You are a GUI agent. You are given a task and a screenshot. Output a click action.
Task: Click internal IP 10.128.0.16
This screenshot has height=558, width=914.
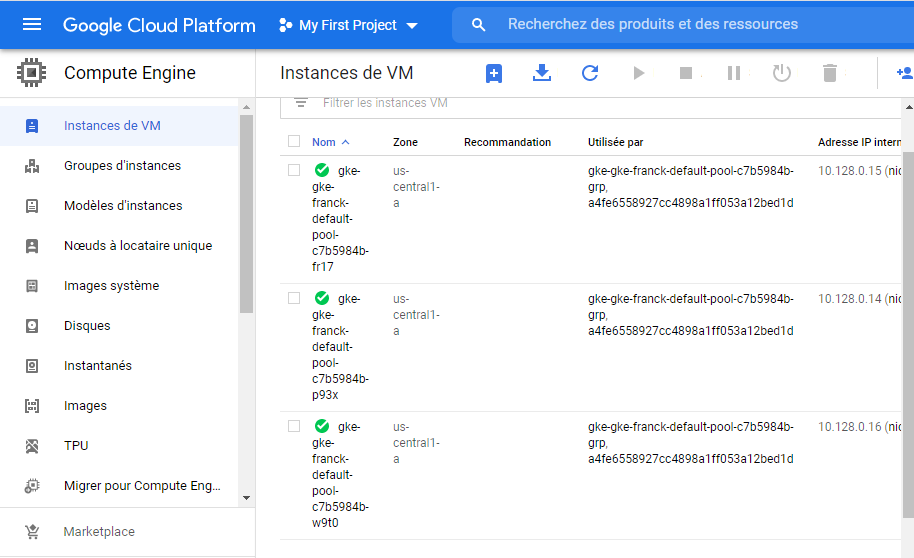(x=849, y=427)
